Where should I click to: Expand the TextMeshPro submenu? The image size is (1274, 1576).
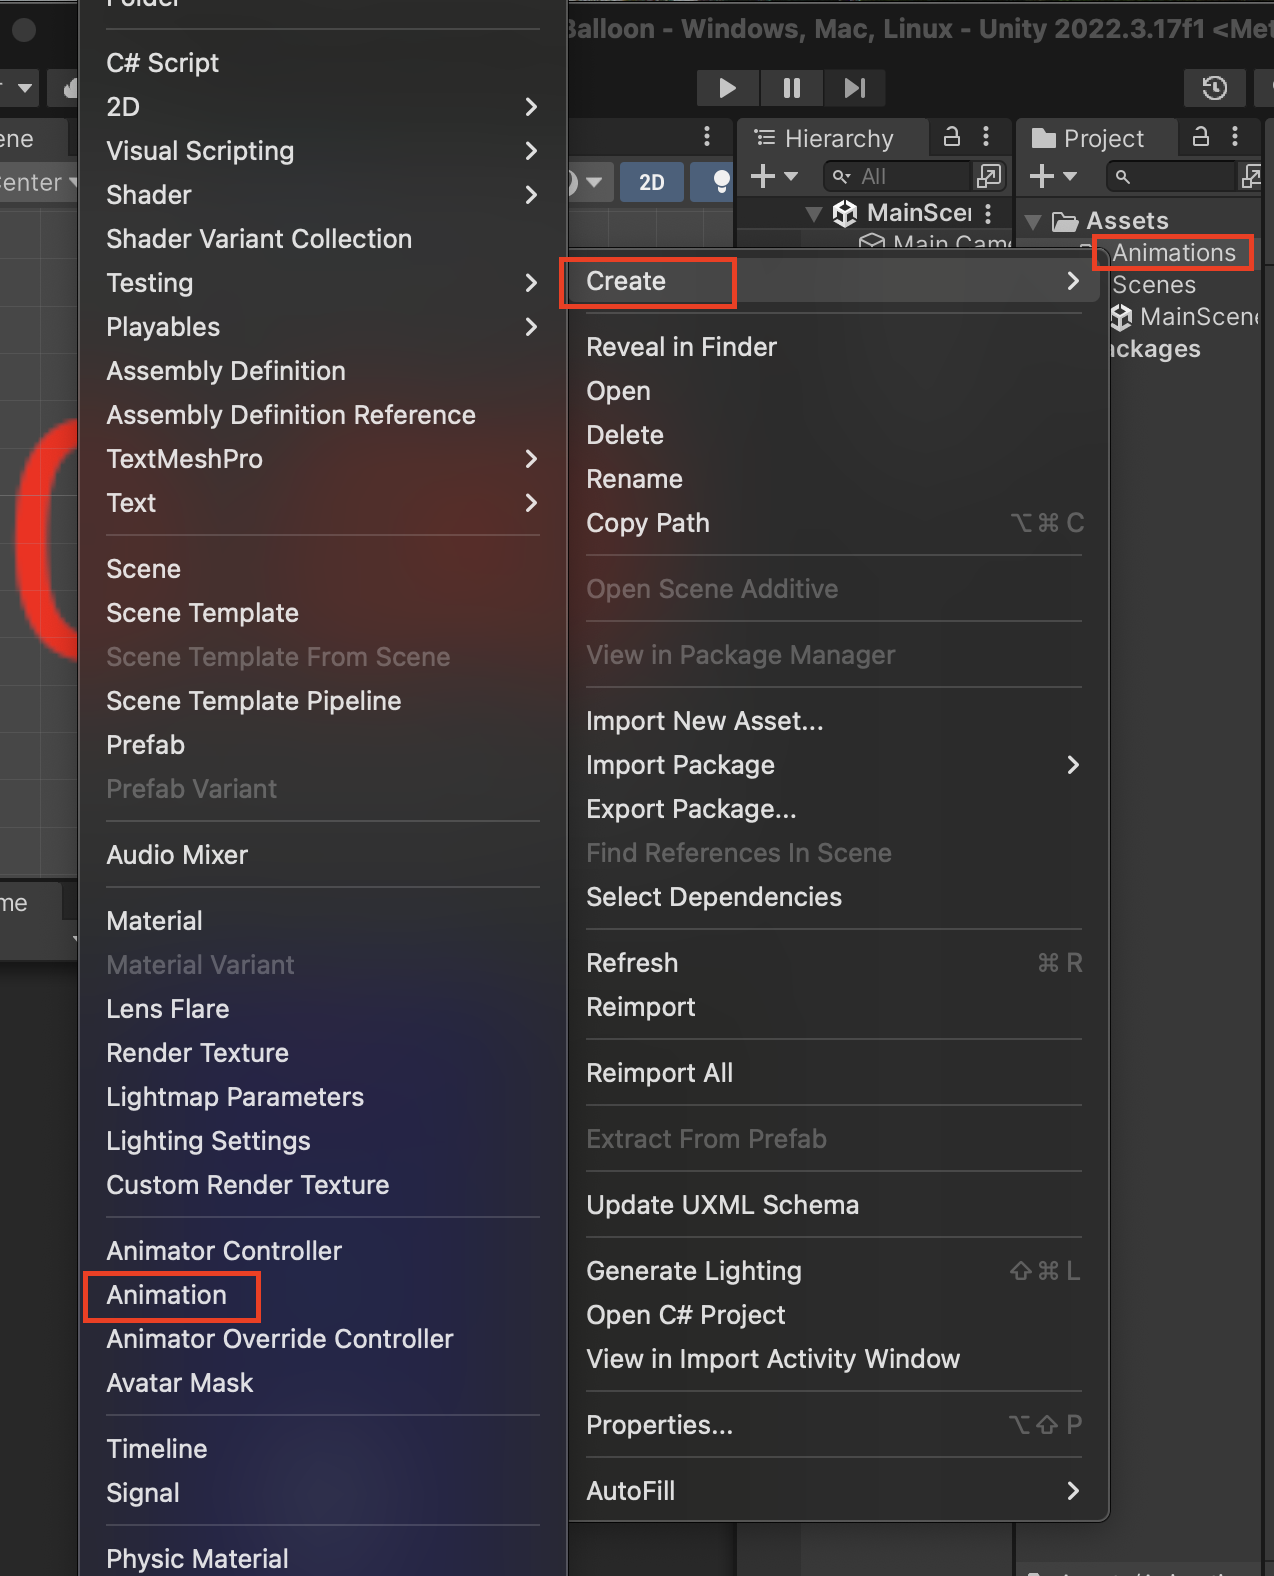[x=323, y=459]
